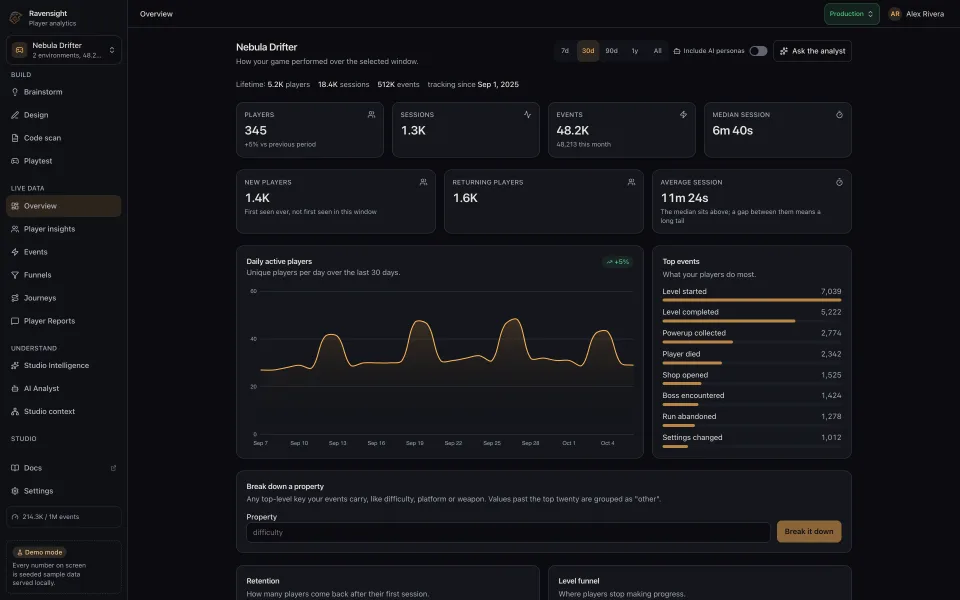Image resolution: width=960 pixels, height=600 pixels.
Task: Select the 7d time range
Action: pos(565,51)
